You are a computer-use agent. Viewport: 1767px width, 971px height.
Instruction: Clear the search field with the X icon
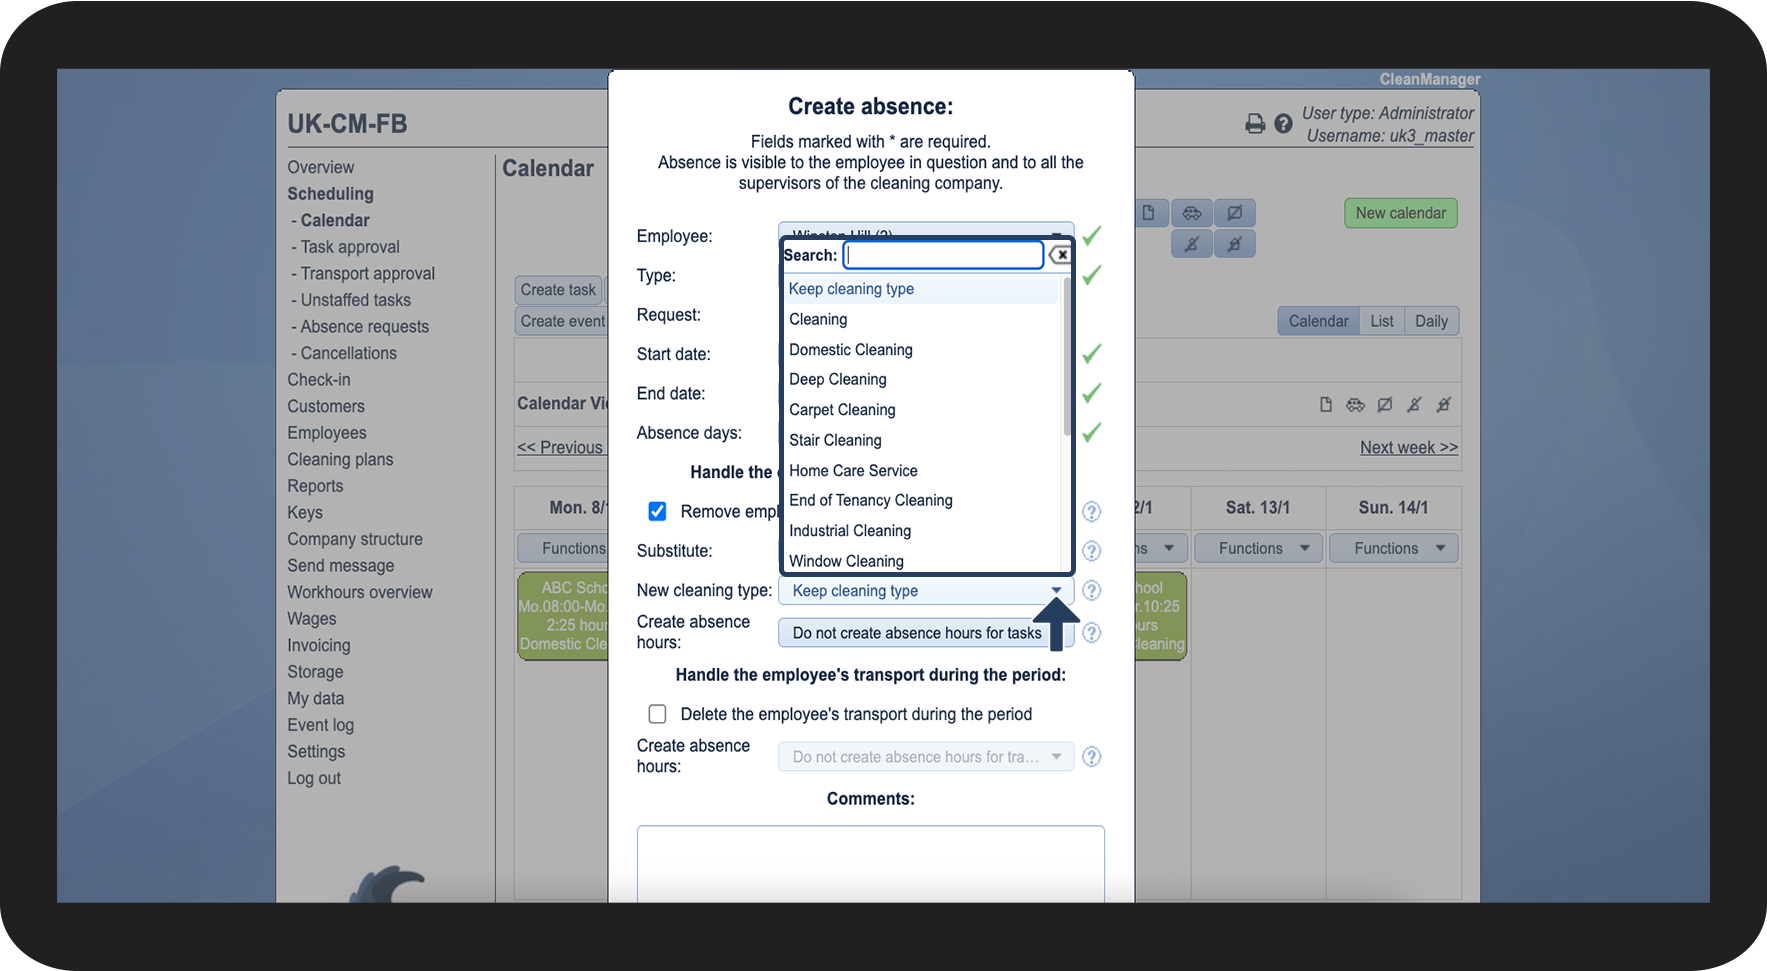point(1060,255)
